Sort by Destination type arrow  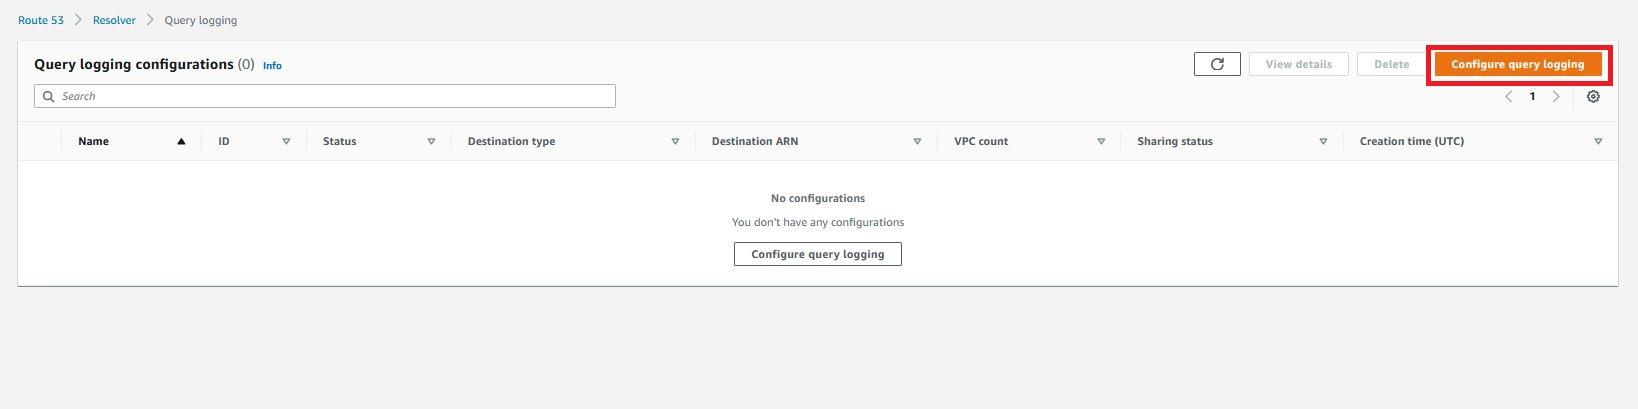click(675, 142)
